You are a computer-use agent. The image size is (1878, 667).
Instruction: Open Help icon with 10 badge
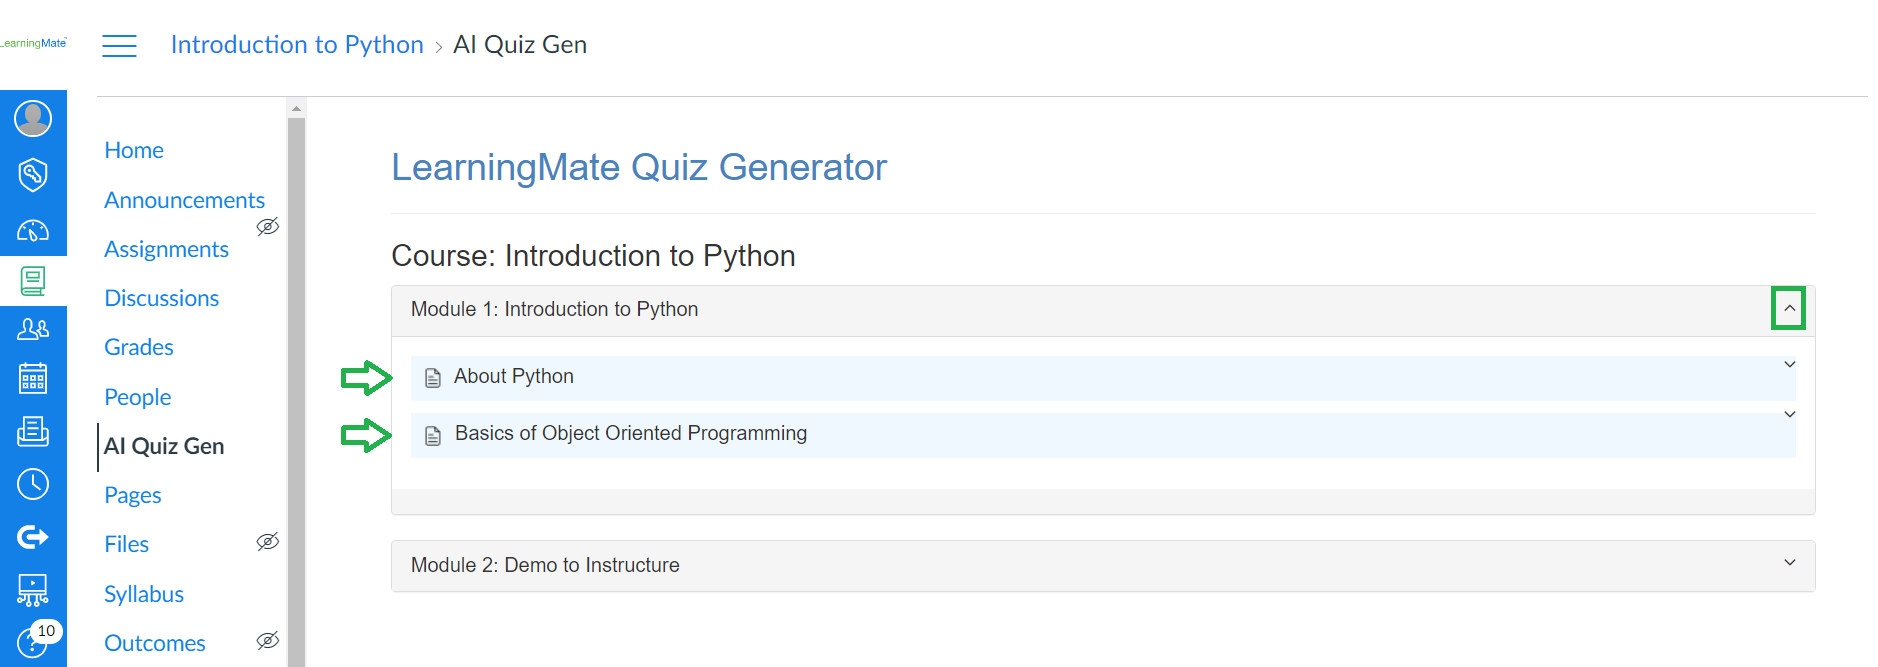point(33,640)
